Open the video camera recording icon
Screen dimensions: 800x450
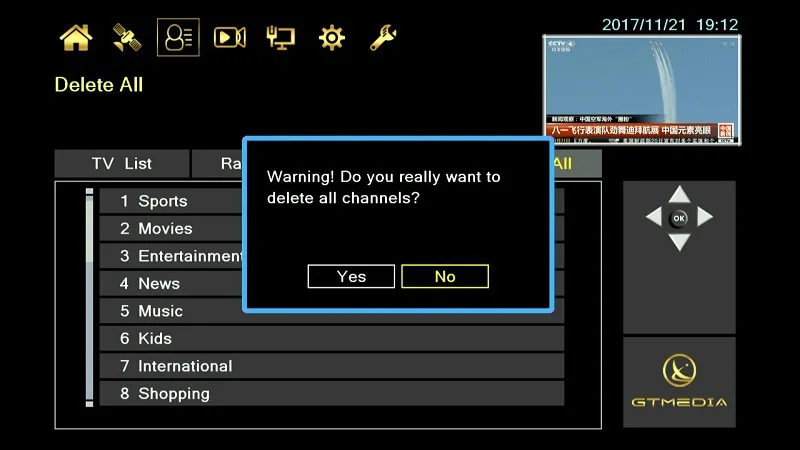coord(230,38)
